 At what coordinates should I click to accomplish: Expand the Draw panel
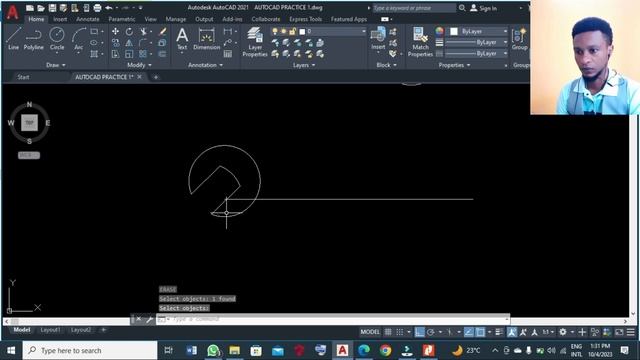point(56,65)
